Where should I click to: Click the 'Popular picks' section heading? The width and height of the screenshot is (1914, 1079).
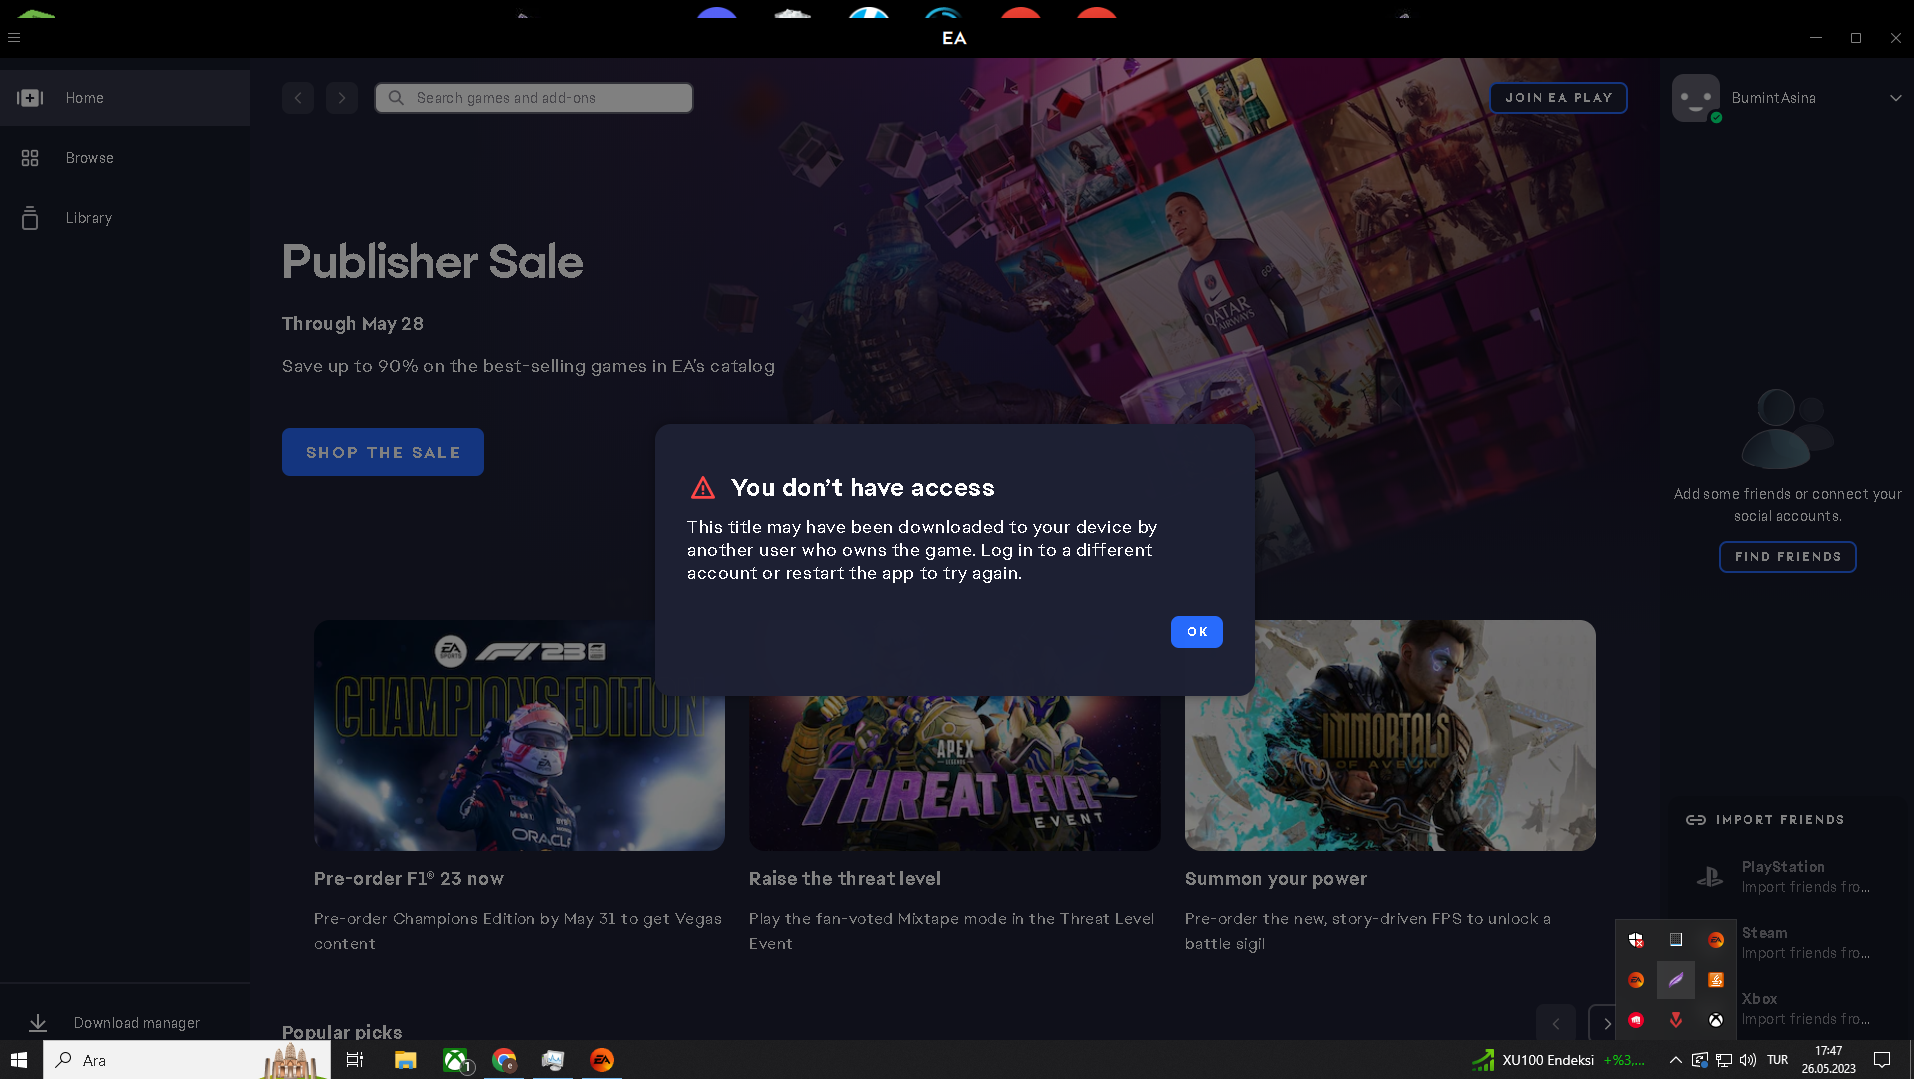(342, 1032)
